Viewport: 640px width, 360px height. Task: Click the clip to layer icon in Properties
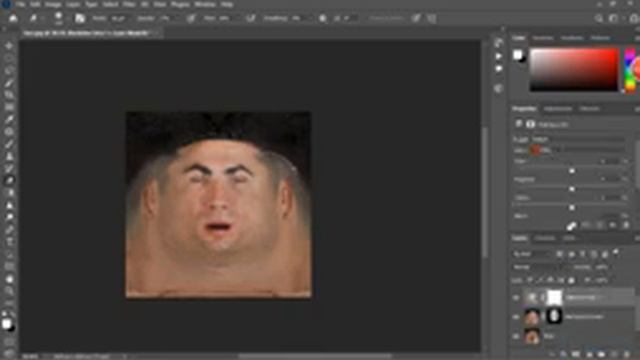click(x=571, y=225)
